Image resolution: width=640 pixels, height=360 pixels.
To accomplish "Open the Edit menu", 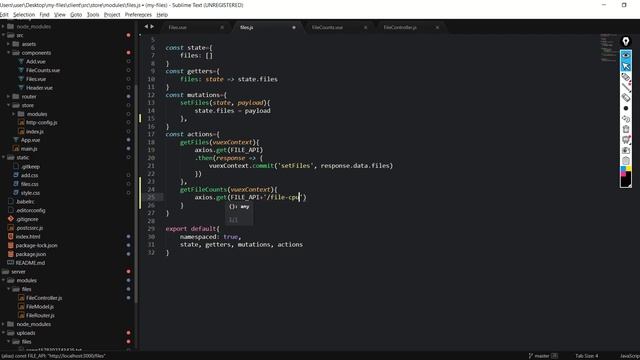I will point(4,15).
